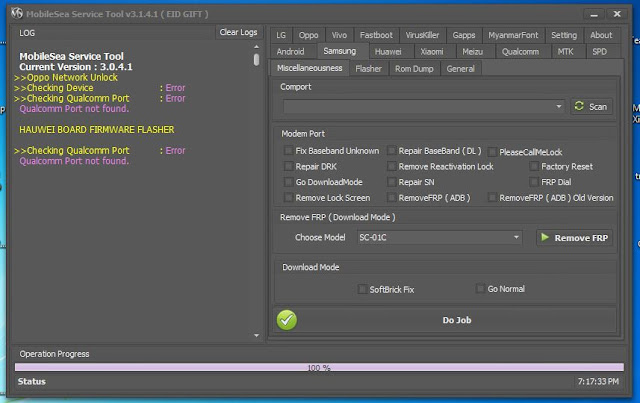Tick the SoftBrick Fix checkbox
The height and width of the screenshot is (403, 640).
362,289
